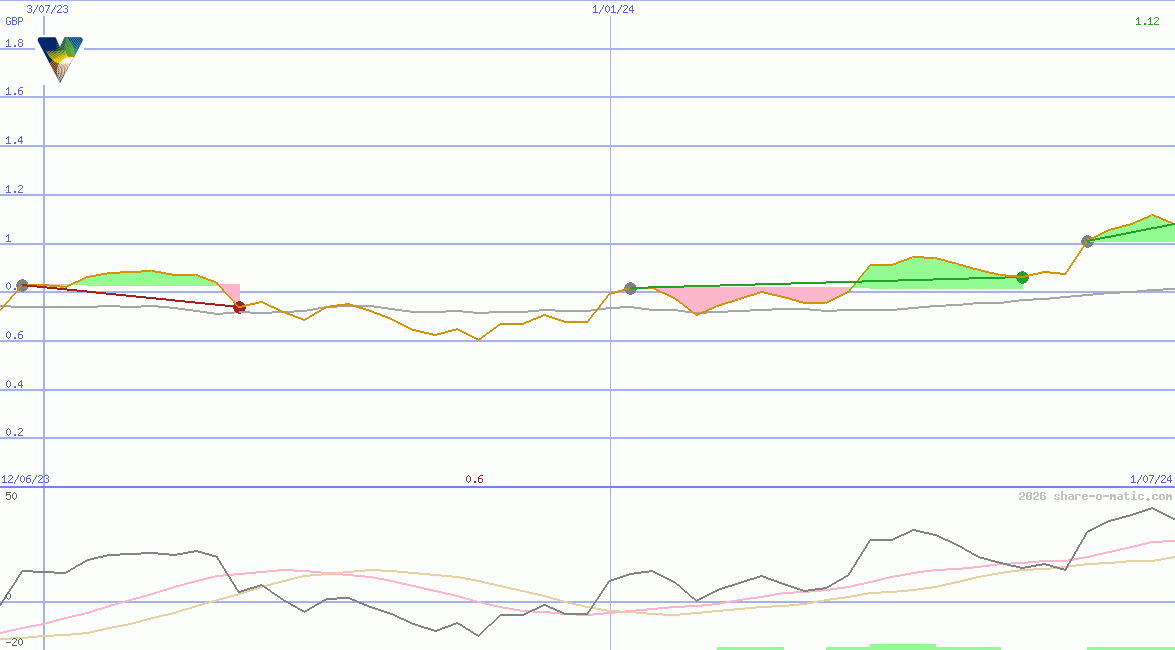Click the green dot ending the long green trend line
The width and height of the screenshot is (1175, 650).
[x=1022, y=278]
